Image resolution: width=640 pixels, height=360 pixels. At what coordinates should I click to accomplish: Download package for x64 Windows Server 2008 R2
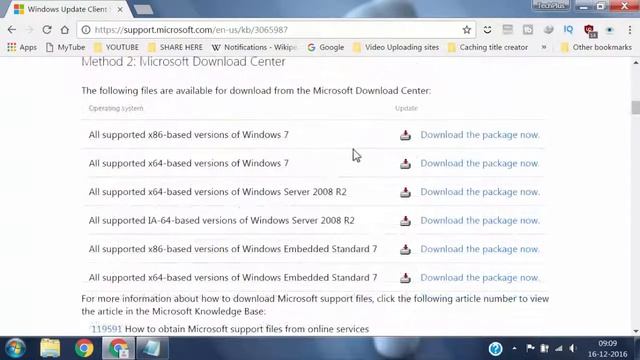[480, 192]
